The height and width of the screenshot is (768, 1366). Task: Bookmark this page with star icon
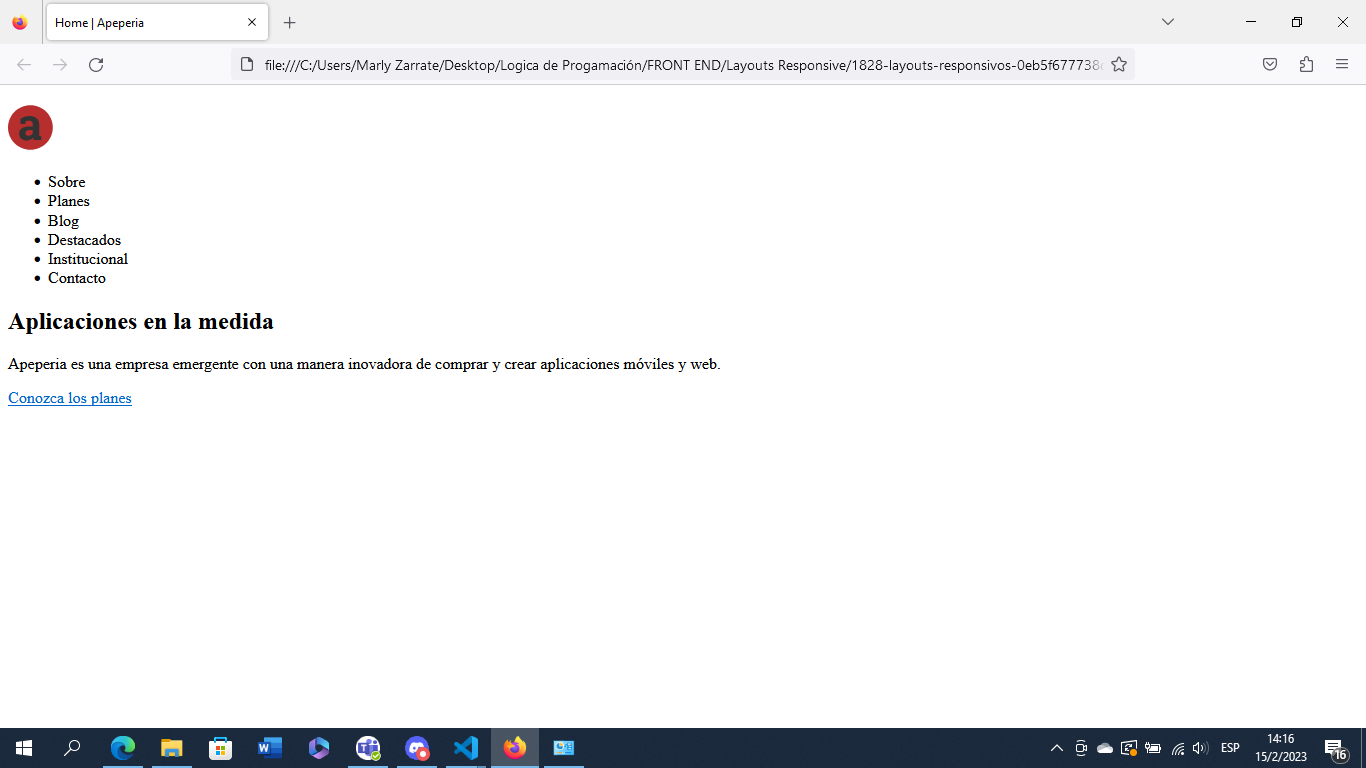click(x=1119, y=65)
